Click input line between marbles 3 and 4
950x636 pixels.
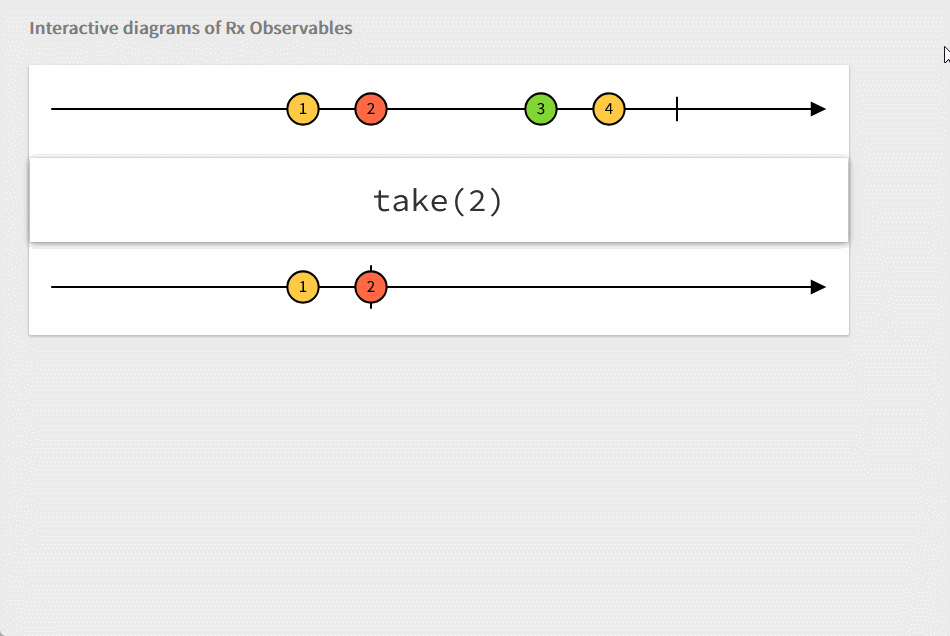coord(575,109)
